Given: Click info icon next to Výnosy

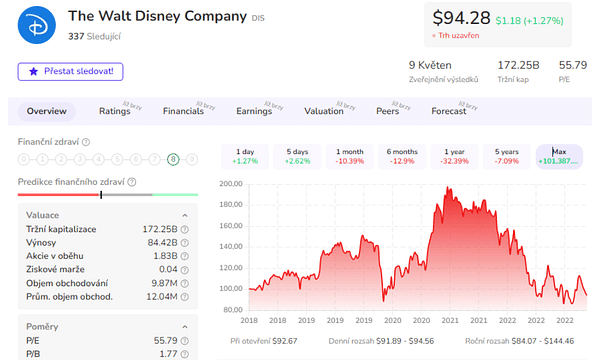Looking at the screenshot, I should pyautogui.click(x=184, y=243).
